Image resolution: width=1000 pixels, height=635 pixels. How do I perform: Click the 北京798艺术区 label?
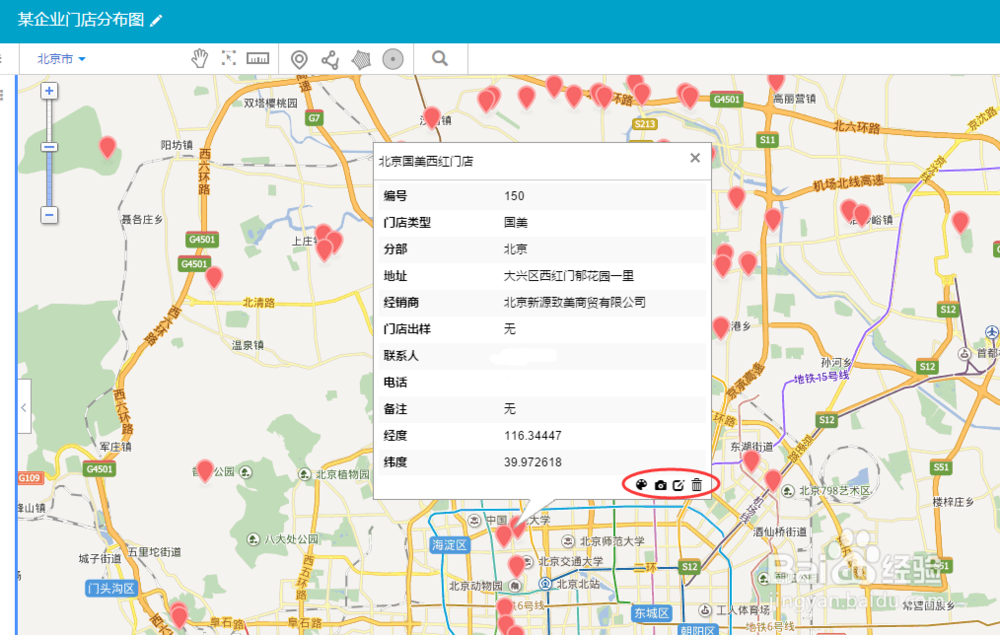[x=835, y=490]
